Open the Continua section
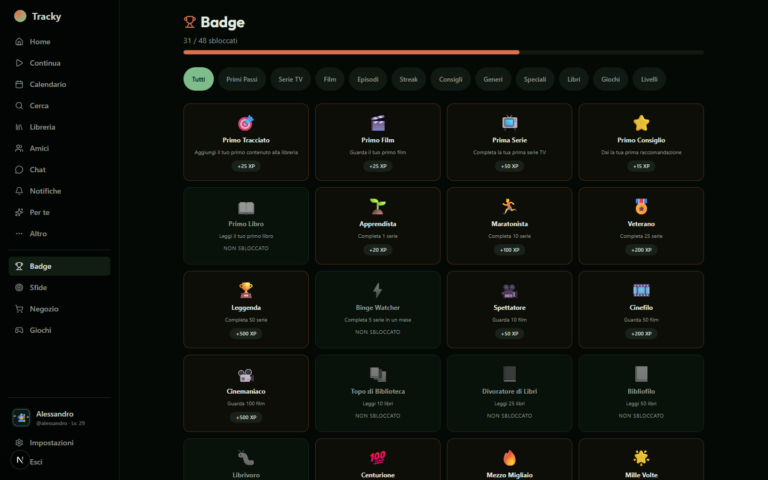This screenshot has height=480, width=768. click(x=59, y=63)
